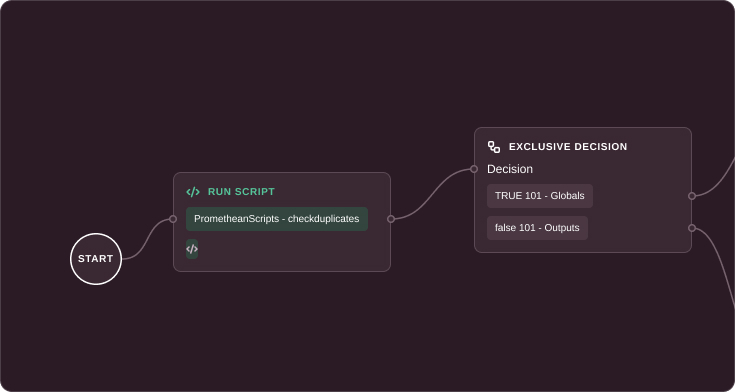Click the false 101 - Outputs output connector
735x392 pixels.
tap(692, 228)
